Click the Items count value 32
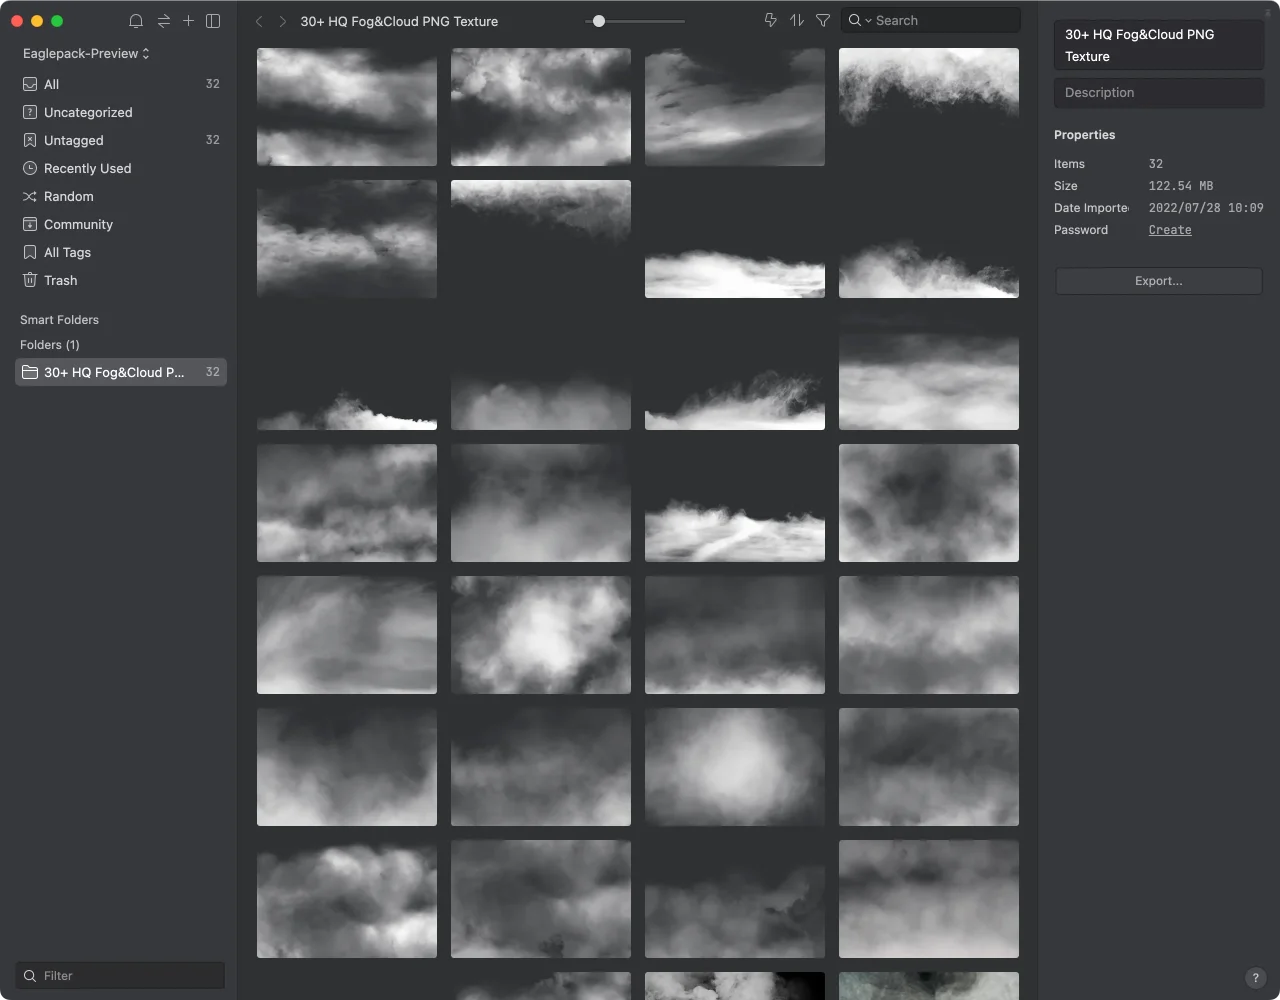Screen dimensions: 1280x1000 [x=1156, y=164]
